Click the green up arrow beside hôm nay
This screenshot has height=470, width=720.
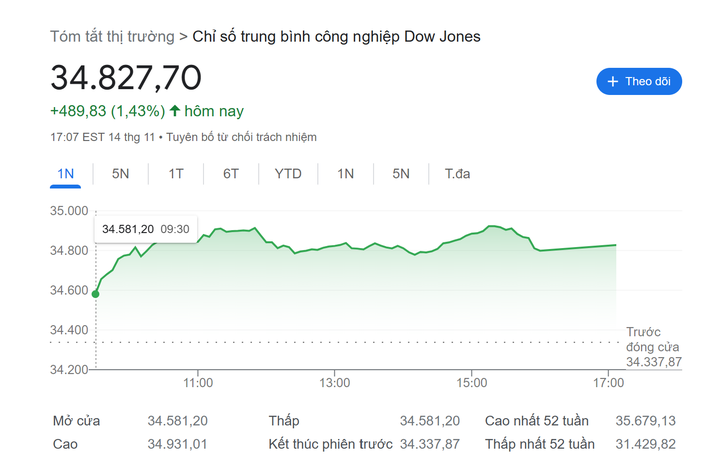(175, 111)
